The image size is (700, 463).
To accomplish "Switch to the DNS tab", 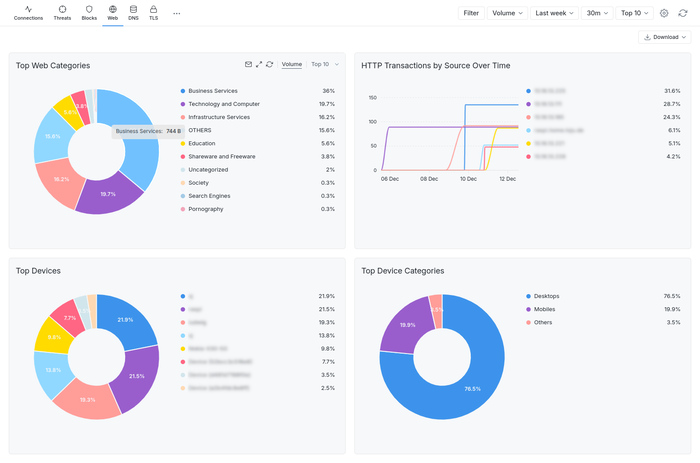I will (133, 13).
